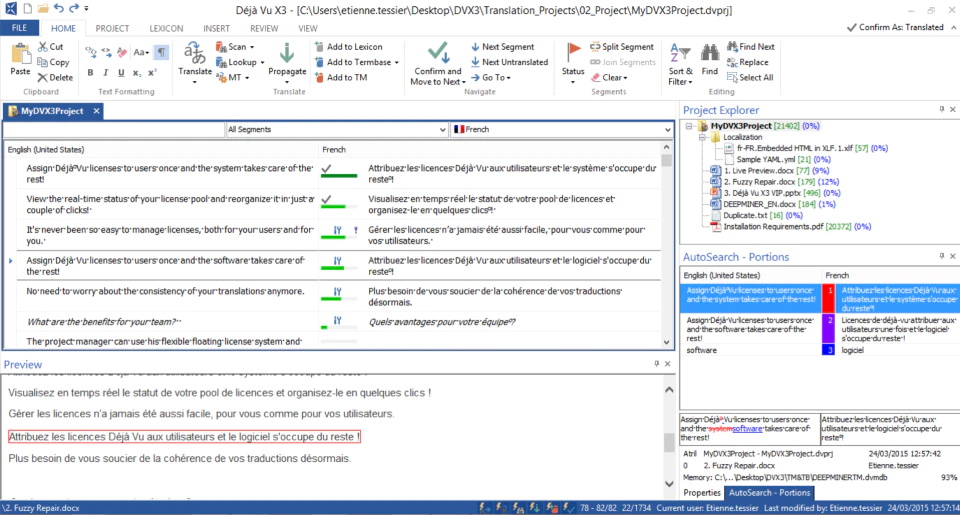Click the red number 1 match swatch

coord(828,298)
